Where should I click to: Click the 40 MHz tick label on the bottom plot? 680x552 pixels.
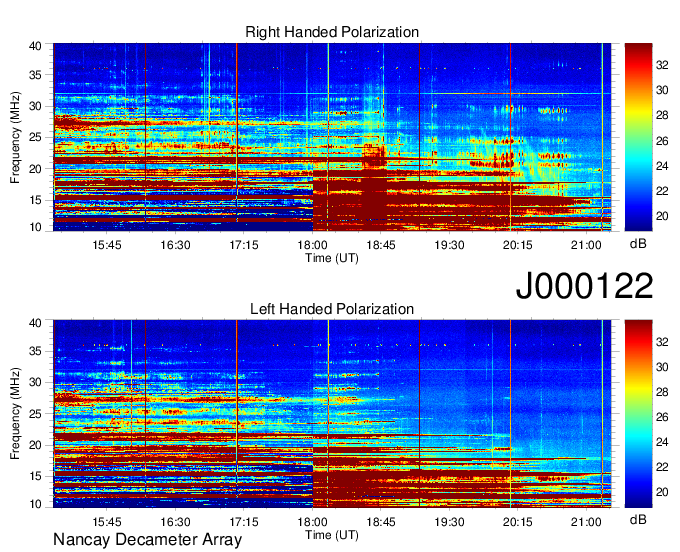(x=36, y=323)
